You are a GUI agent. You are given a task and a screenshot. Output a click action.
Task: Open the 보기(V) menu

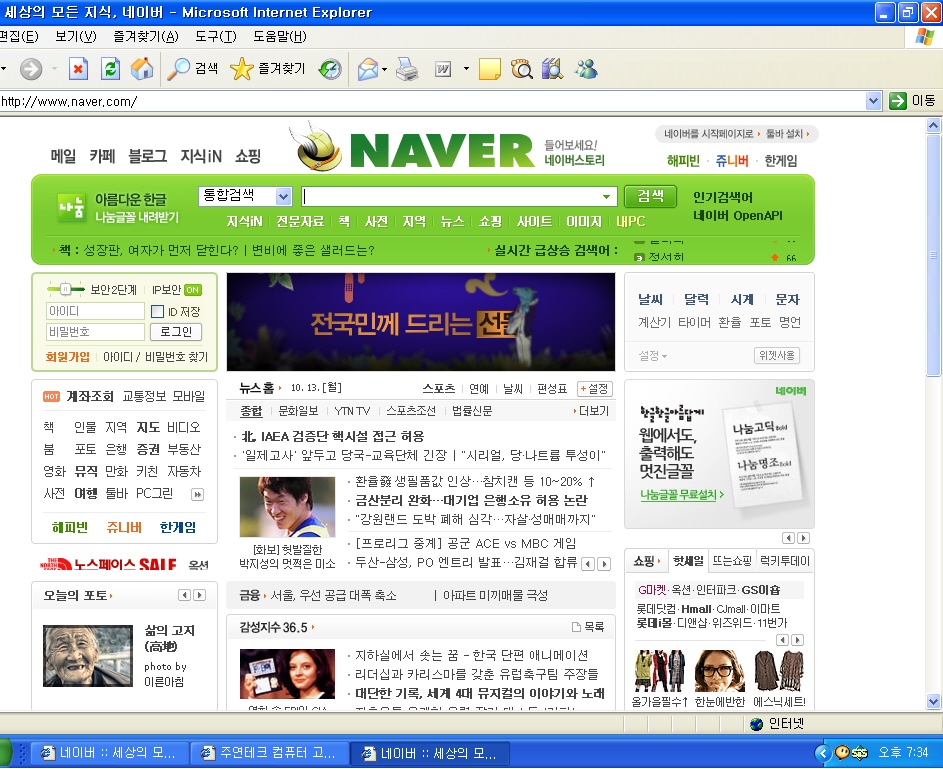tap(75, 37)
